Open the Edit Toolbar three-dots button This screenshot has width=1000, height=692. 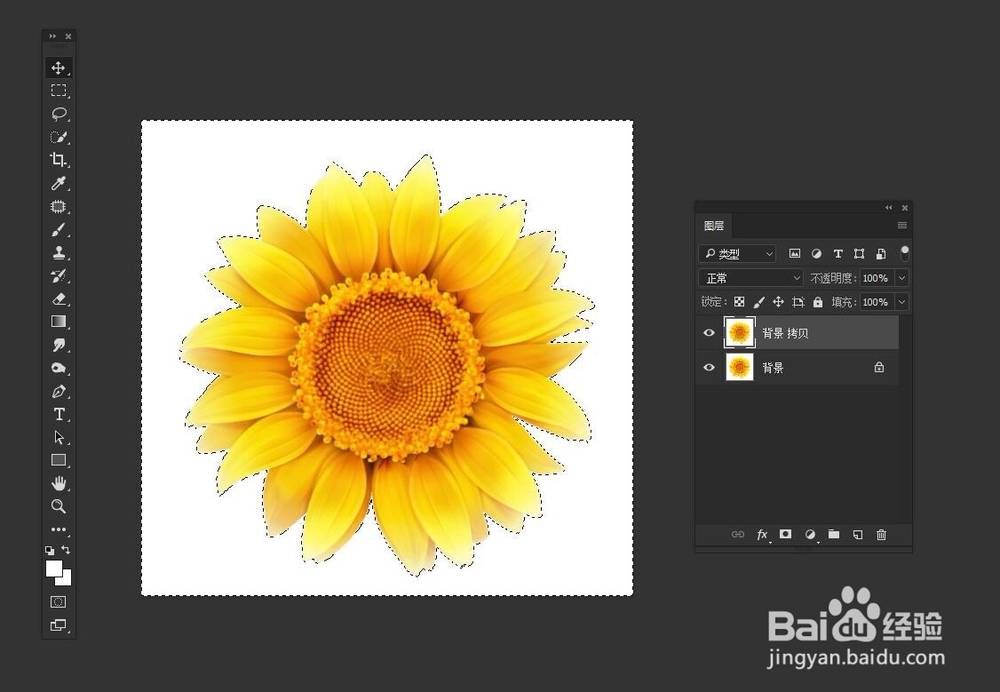tap(58, 529)
